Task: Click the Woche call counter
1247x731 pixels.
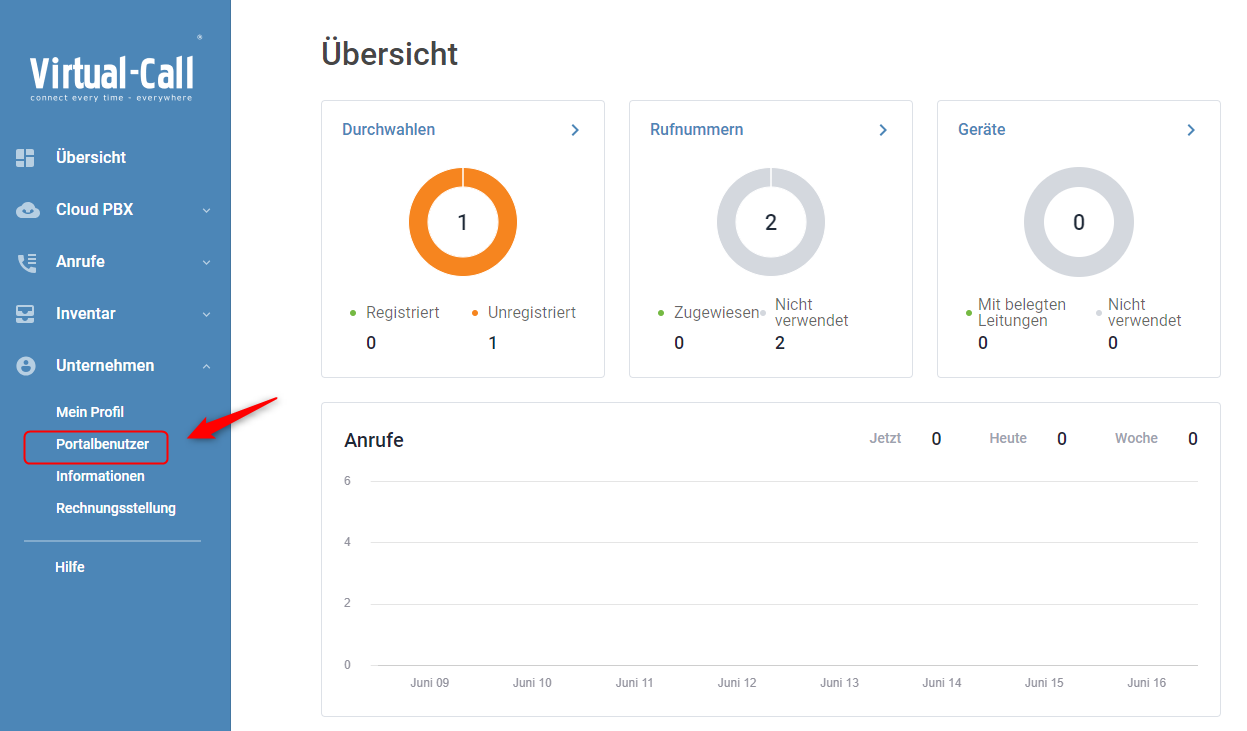Action: [x=1156, y=439]
